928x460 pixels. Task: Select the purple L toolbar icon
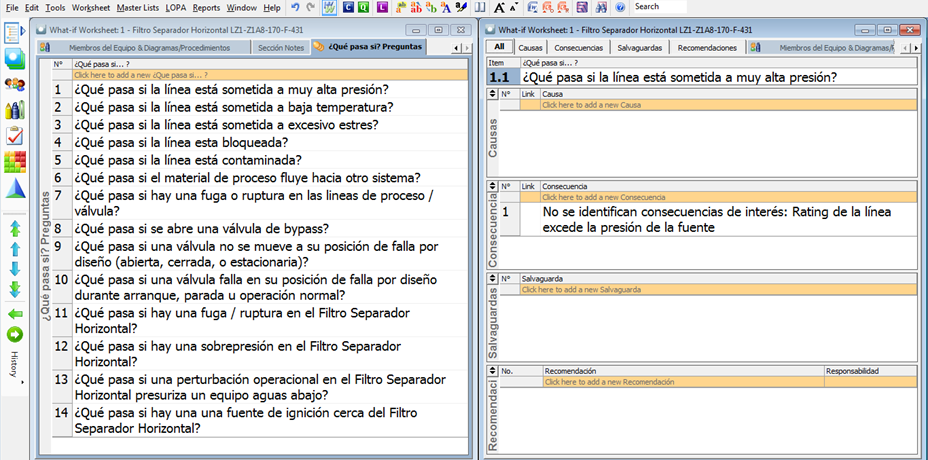(383, 8)
